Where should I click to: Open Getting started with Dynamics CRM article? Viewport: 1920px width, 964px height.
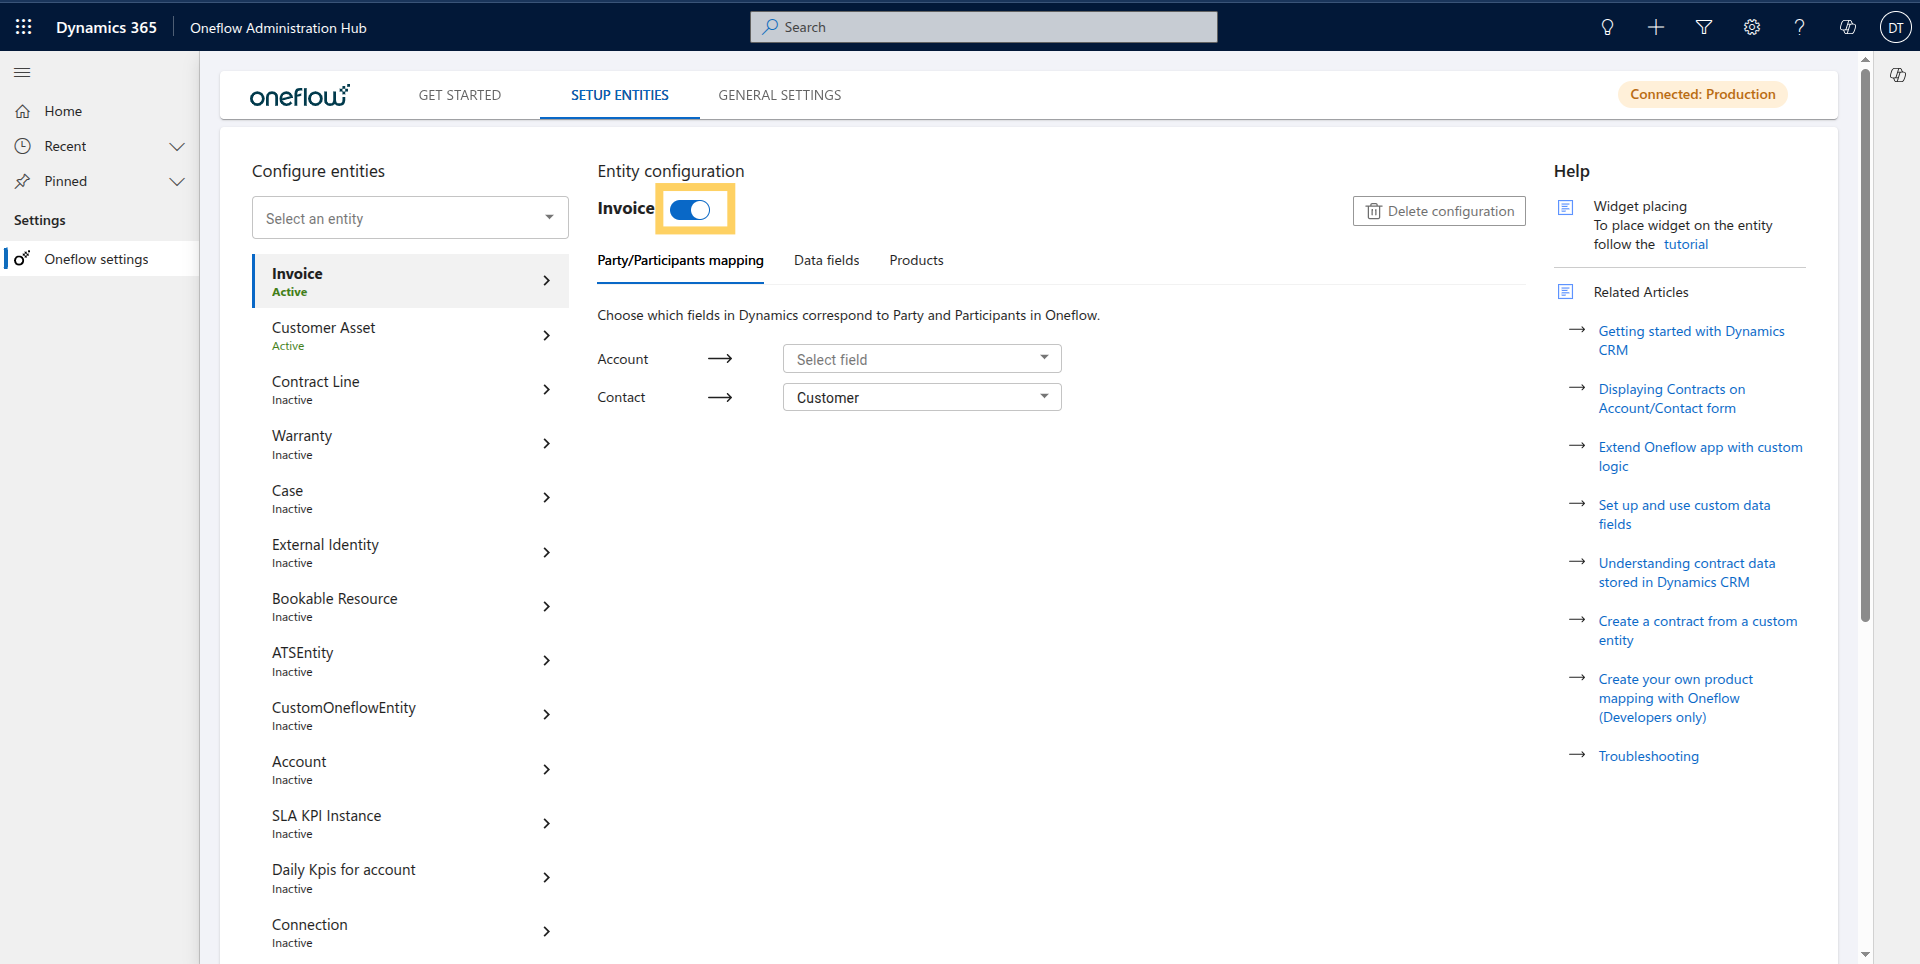tap(1691, 340)
